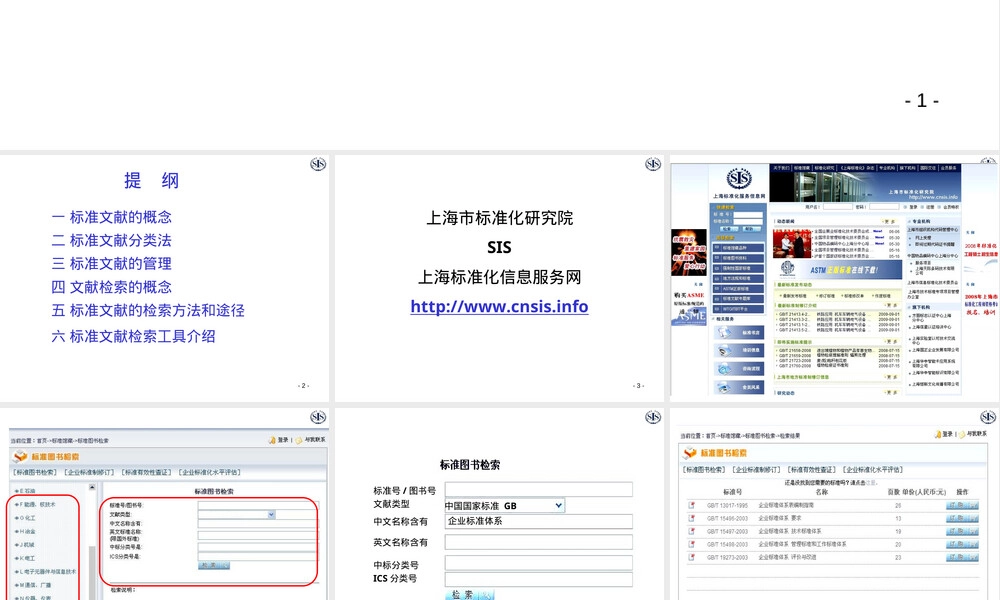The height and width of the screenshot is (600, 1000).
Task: Select the [企业标准化水平评估] tab above the classification tree
Action: (210, 472)
